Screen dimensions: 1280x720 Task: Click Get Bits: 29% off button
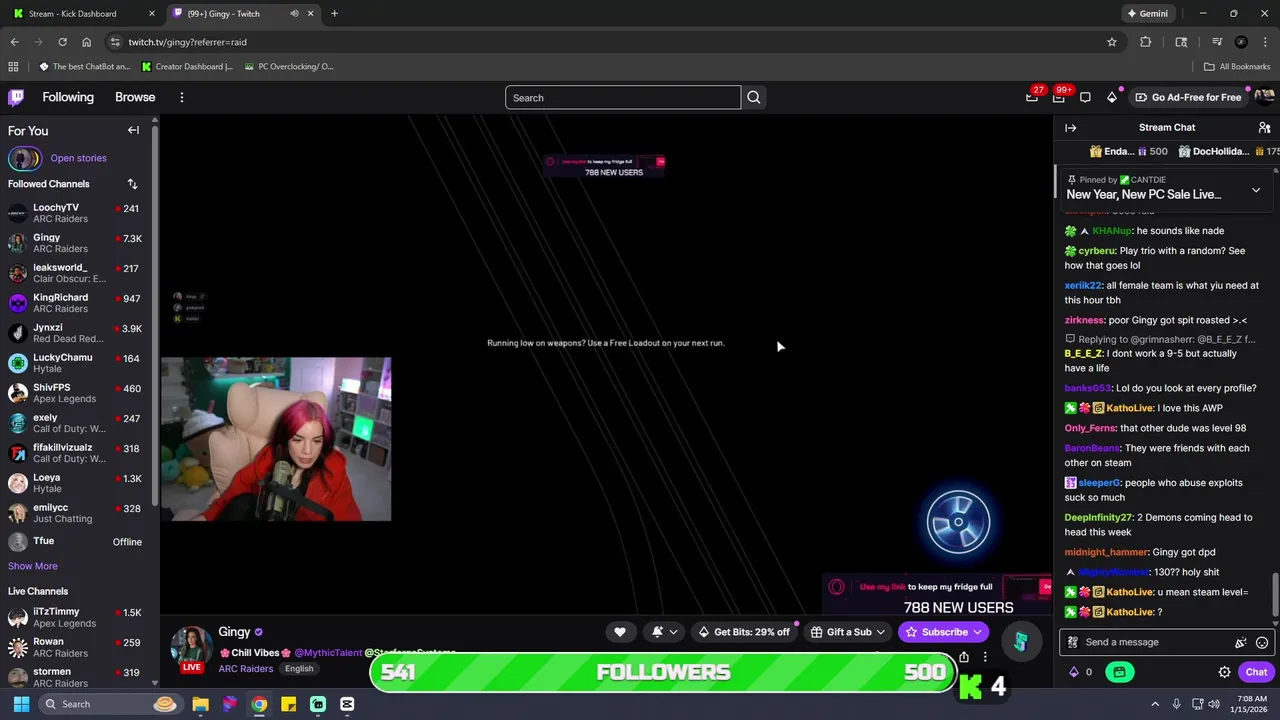743,632
